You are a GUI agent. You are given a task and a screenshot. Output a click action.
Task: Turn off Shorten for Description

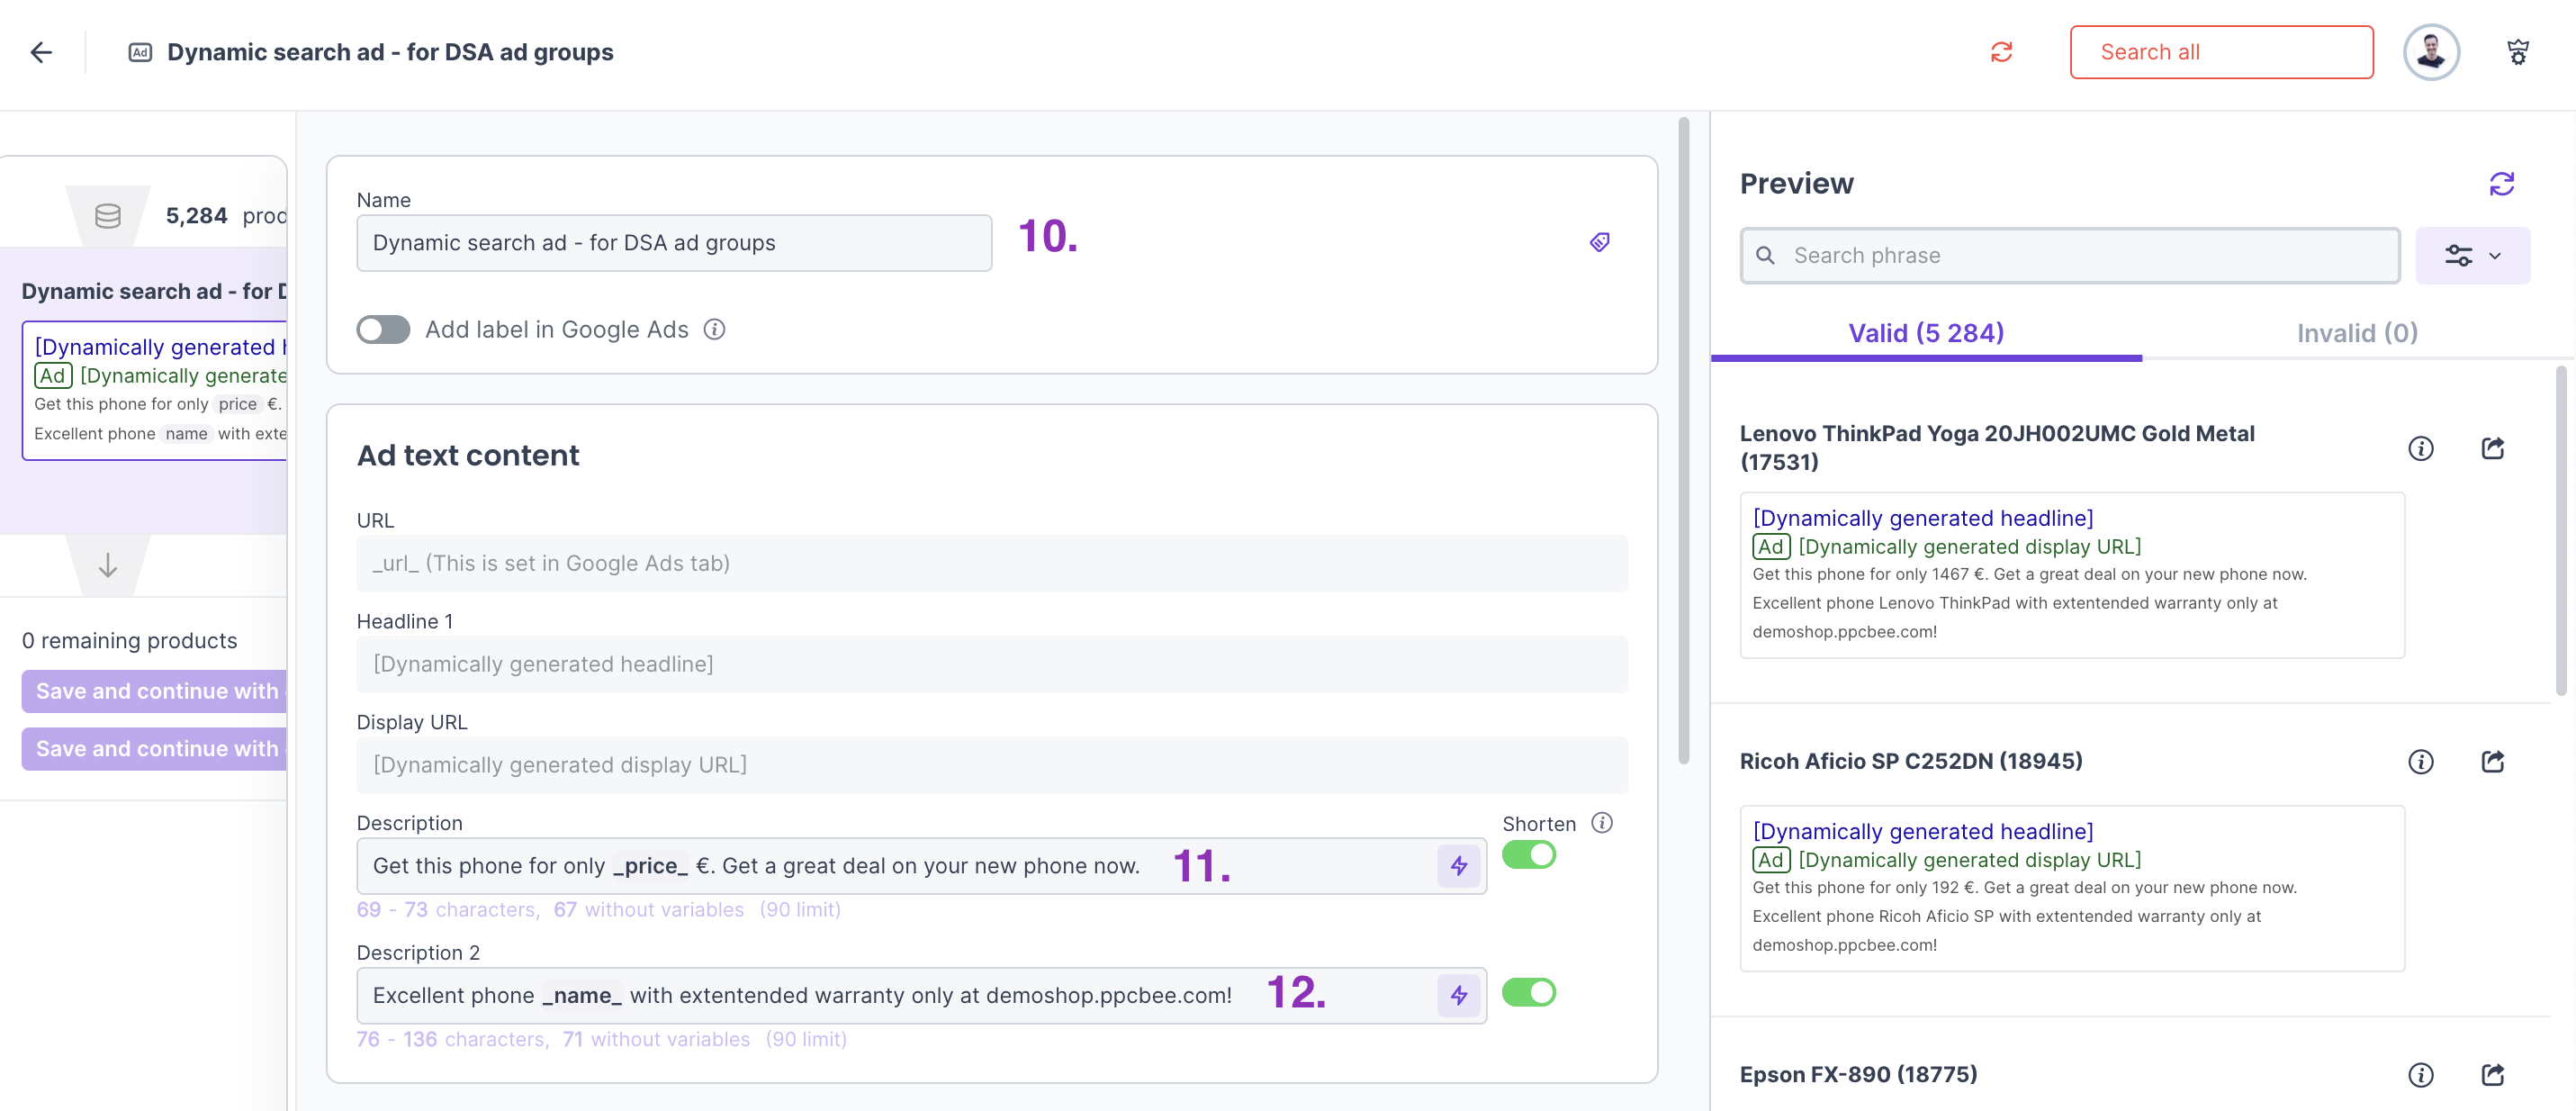tap(1528, 856)
